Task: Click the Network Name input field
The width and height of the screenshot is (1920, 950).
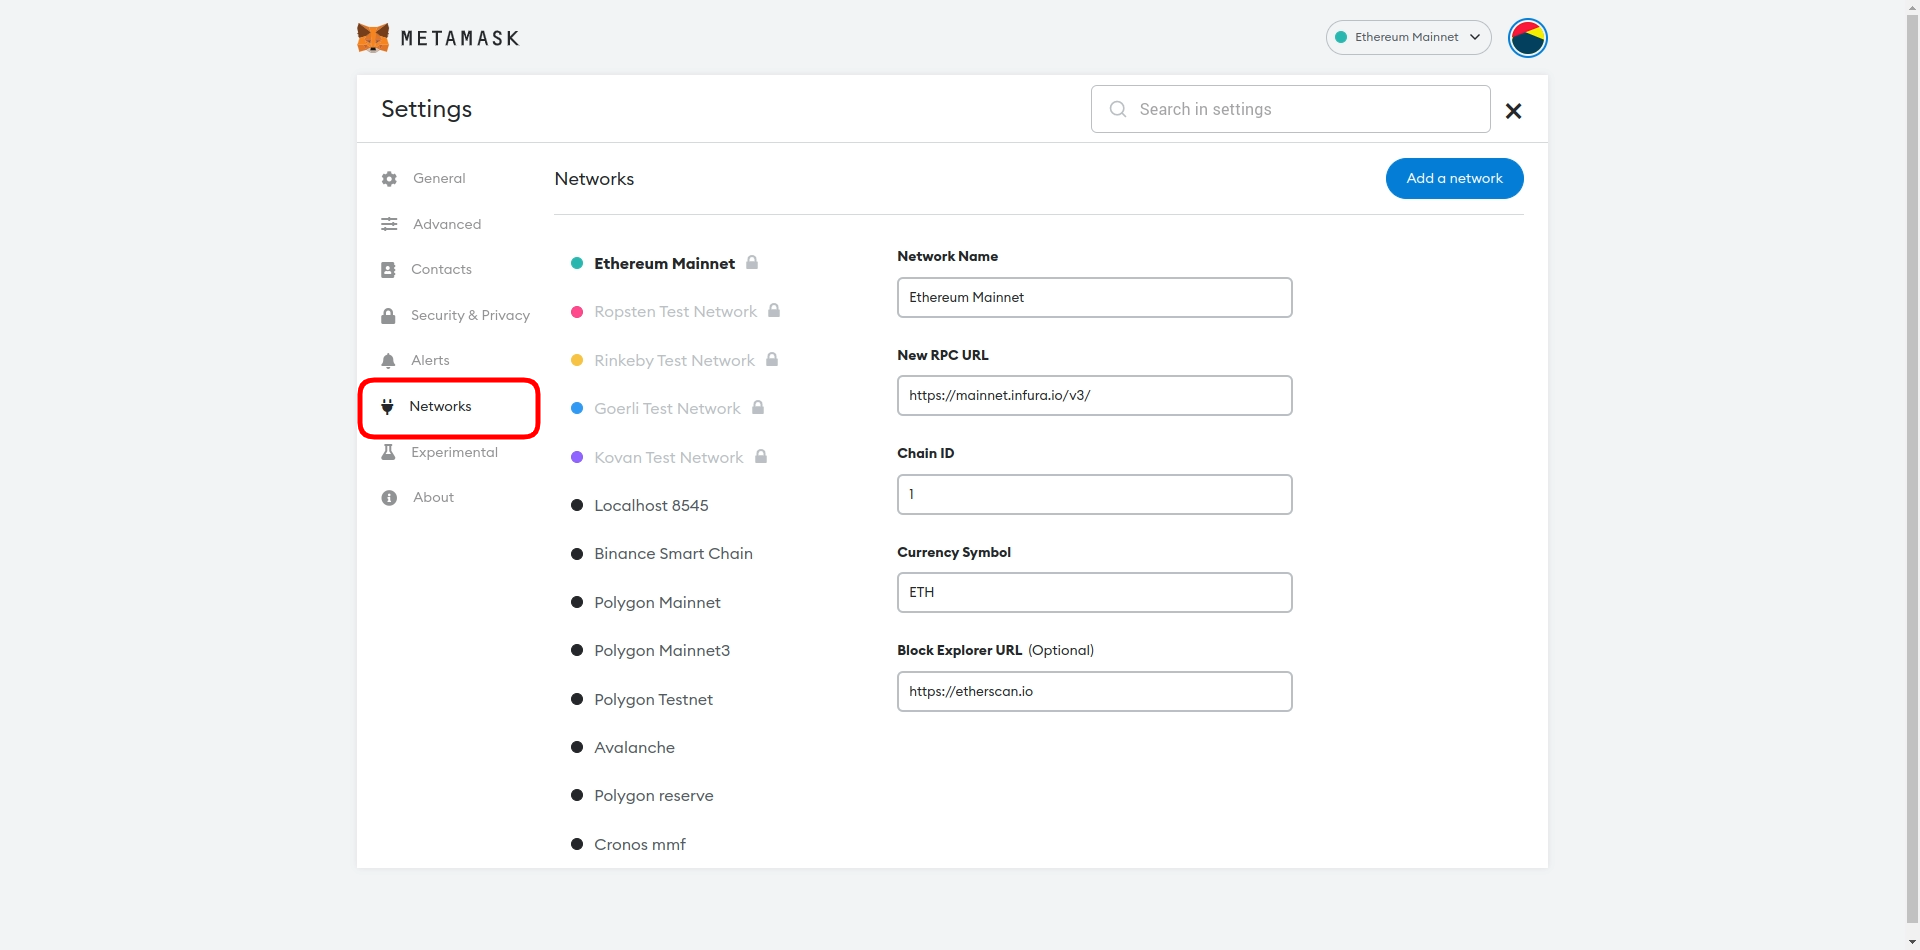Action: (x=1094, y=297)
